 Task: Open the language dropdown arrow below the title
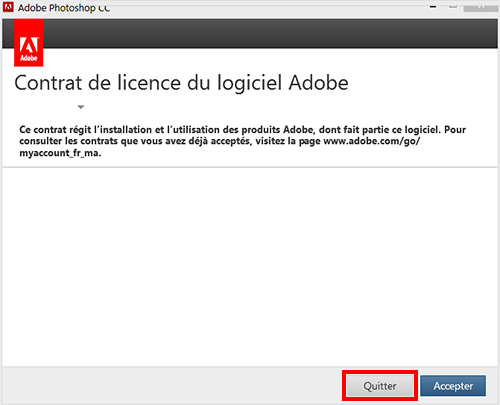coord(81,107)
